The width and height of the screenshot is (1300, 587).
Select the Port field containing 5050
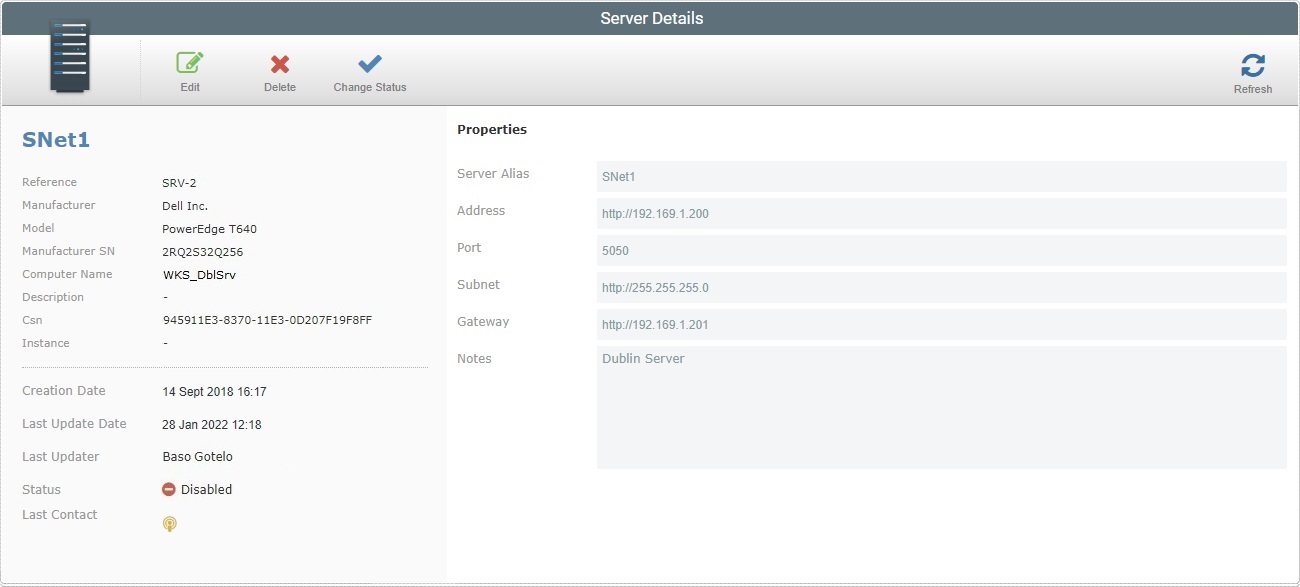click(941, 250)
